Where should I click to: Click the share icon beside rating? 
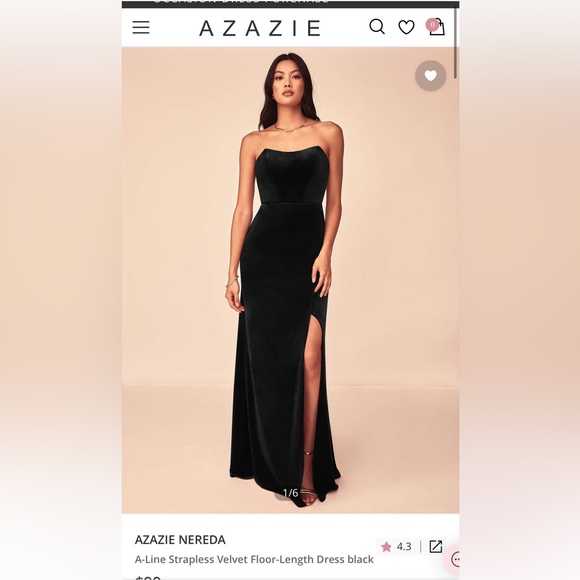435,546
